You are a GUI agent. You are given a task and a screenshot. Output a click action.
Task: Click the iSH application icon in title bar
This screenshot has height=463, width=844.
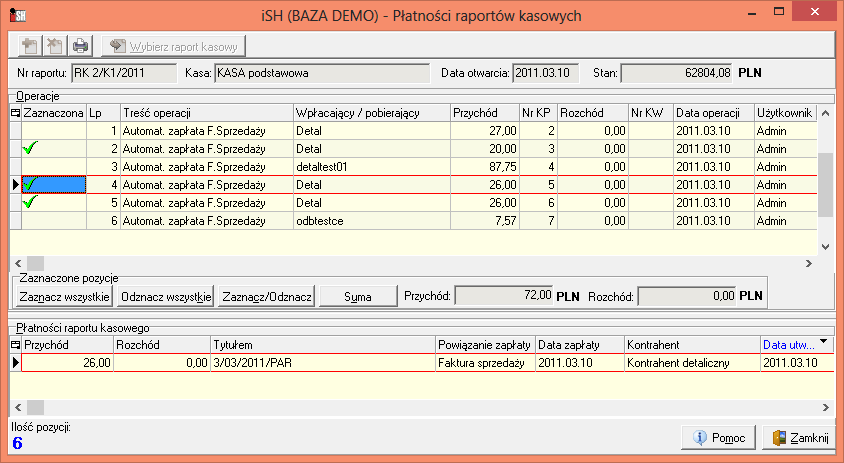pos(18,14)
